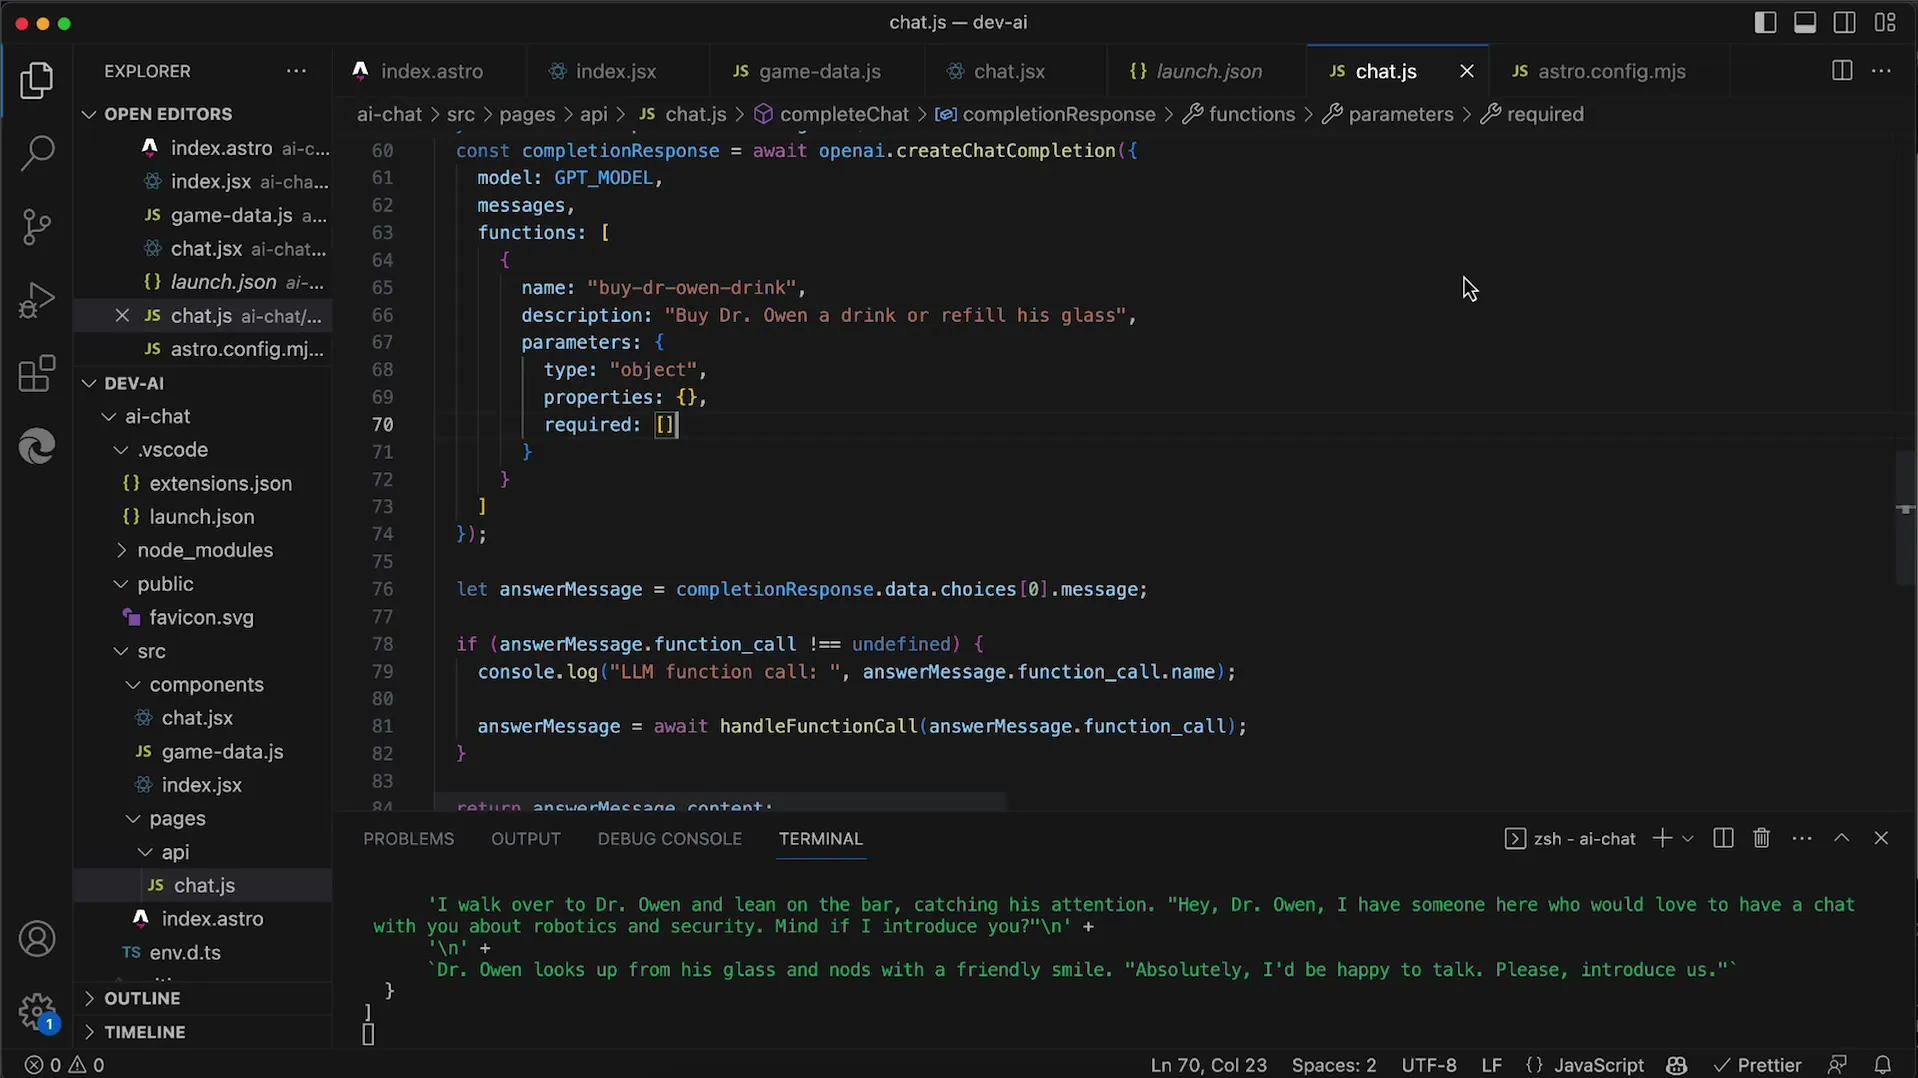Open the PROBLEMS panel tab

[408, 838]
